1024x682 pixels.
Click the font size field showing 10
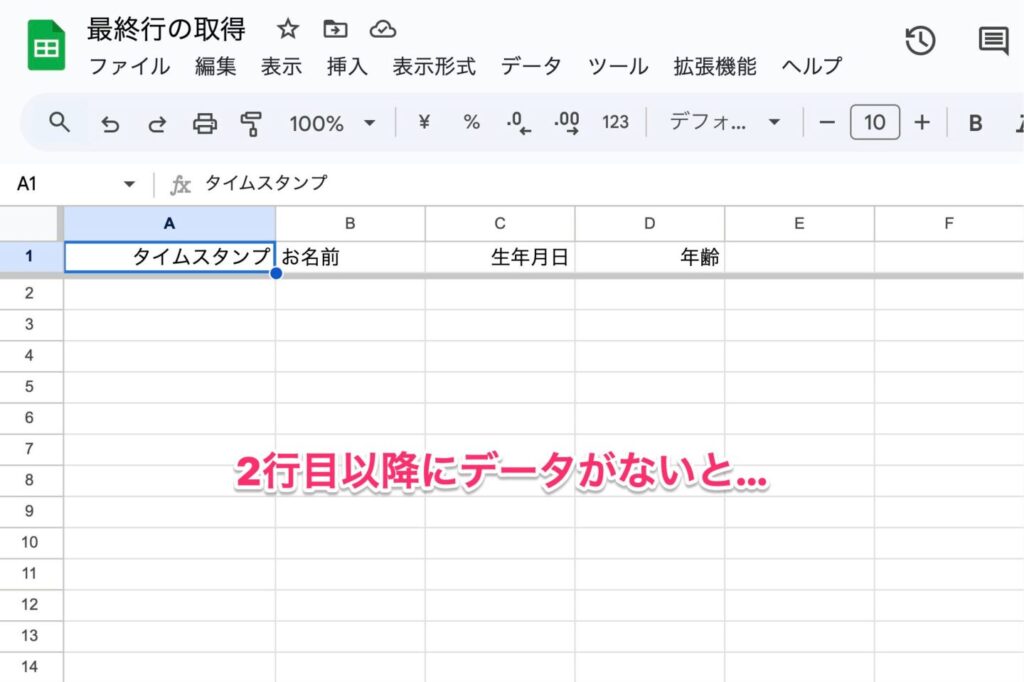[x=874, y=122]
